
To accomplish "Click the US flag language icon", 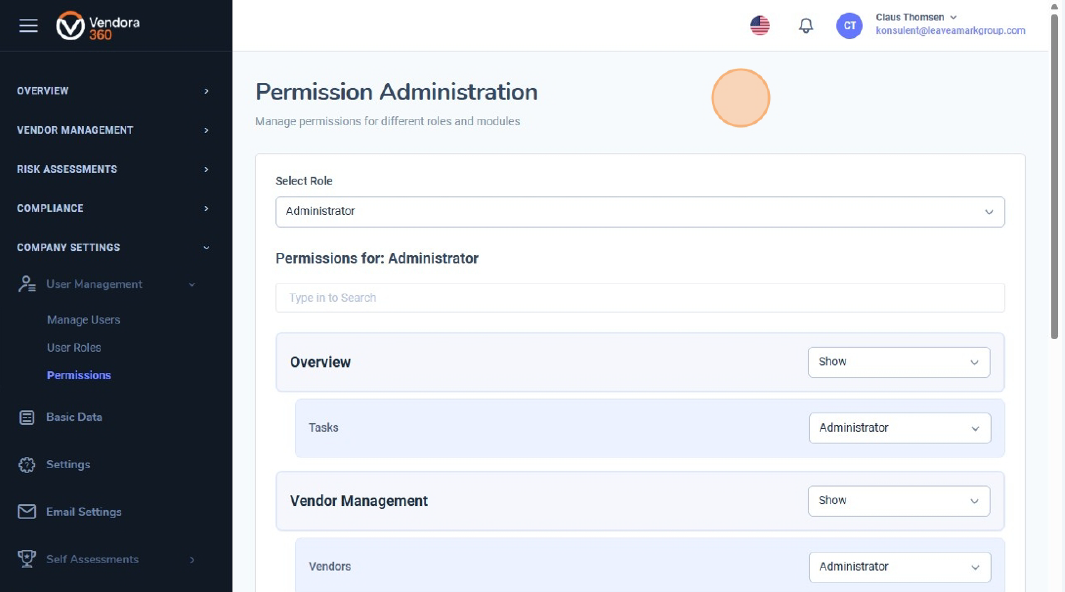I will tap(760, 26).
